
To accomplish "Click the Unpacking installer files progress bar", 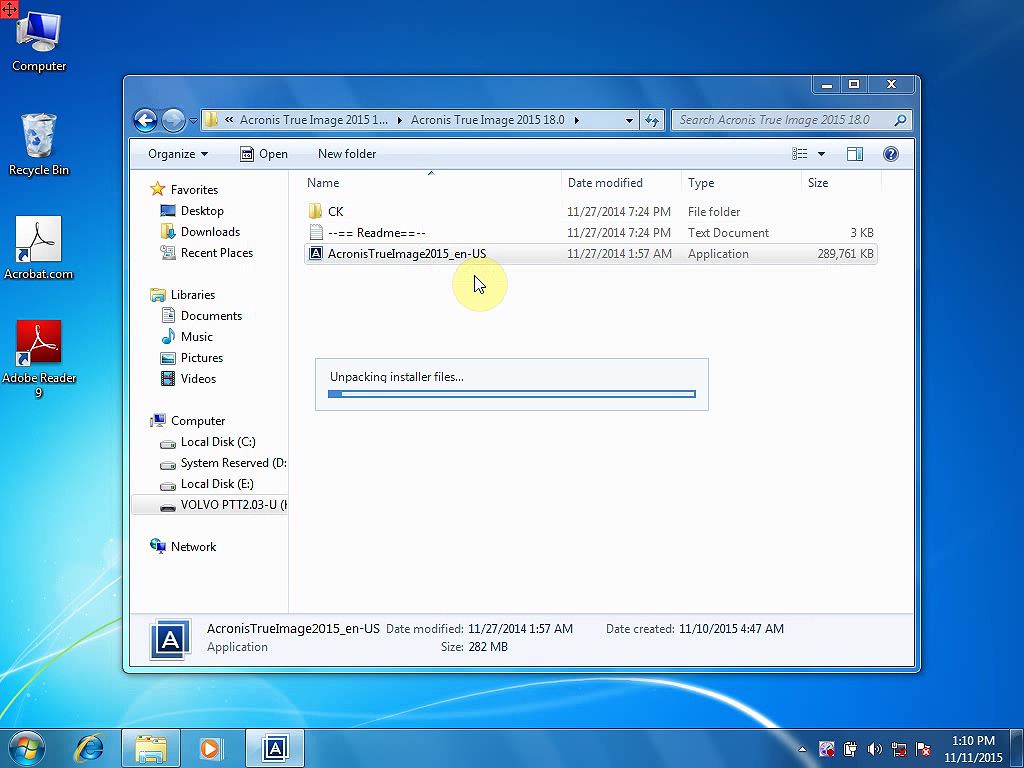I will [x=512, y=394].
